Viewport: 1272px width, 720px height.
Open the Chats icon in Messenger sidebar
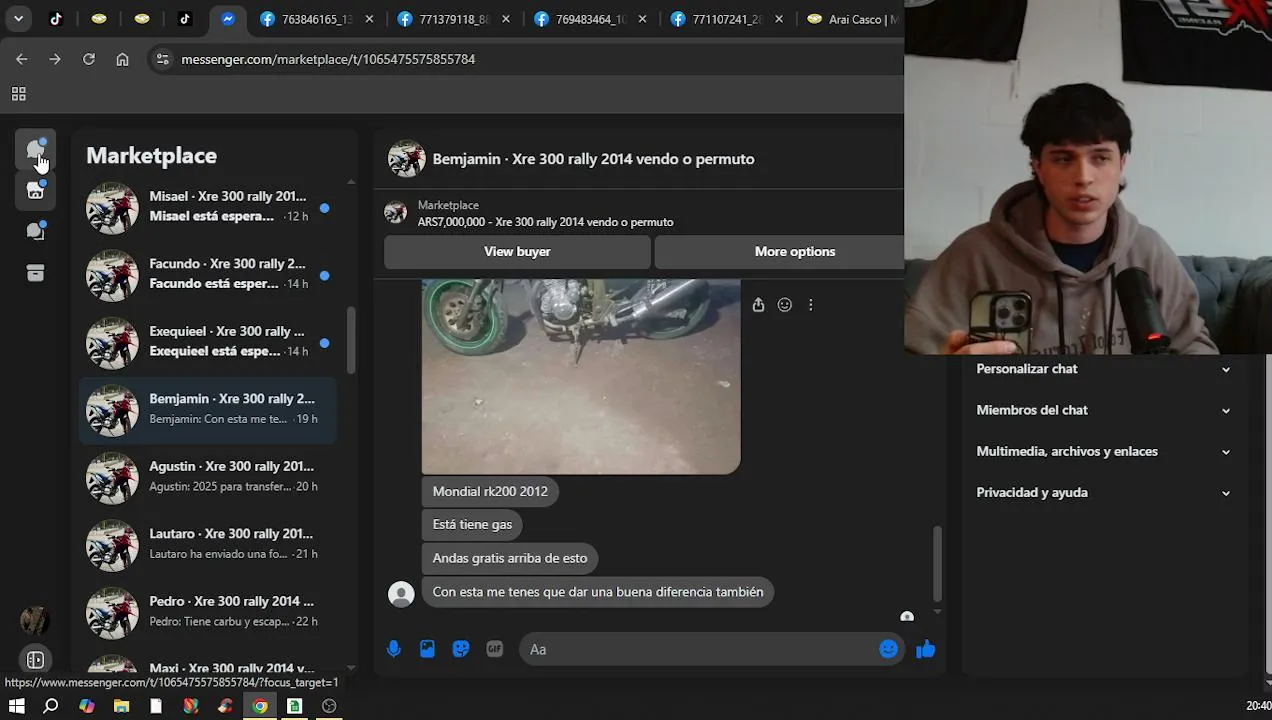coord(35,150)
